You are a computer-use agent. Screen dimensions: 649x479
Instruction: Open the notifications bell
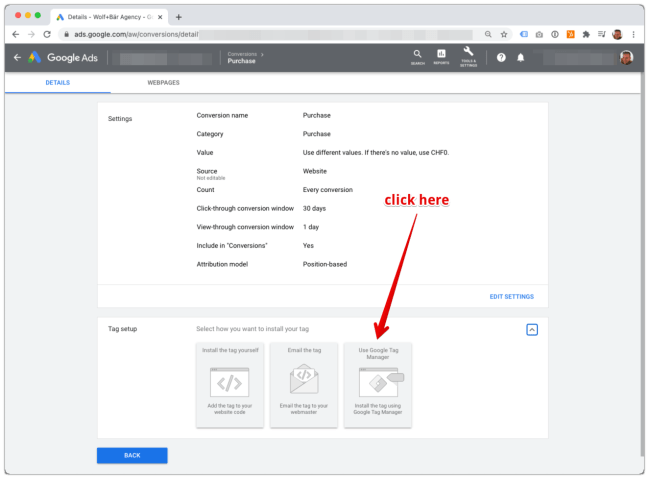click(x=520, y=57)
